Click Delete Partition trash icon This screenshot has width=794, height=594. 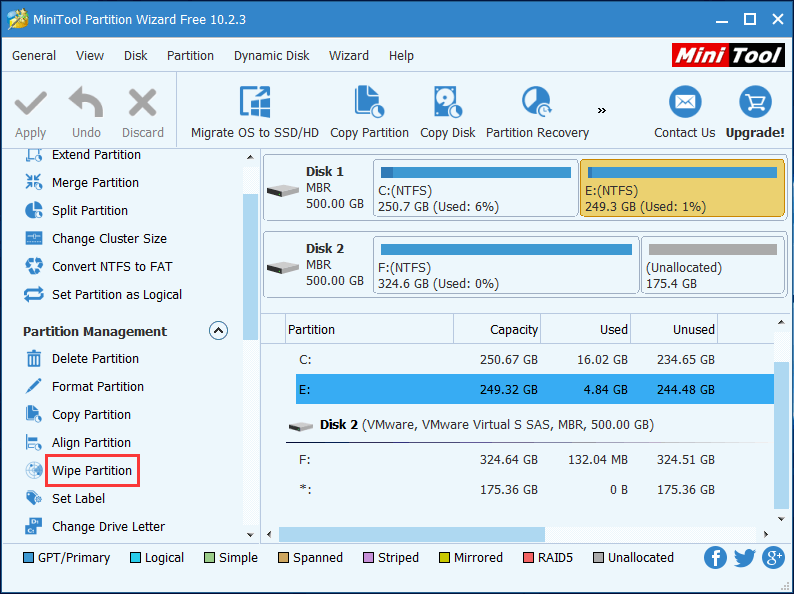click(x=33, y=359)
